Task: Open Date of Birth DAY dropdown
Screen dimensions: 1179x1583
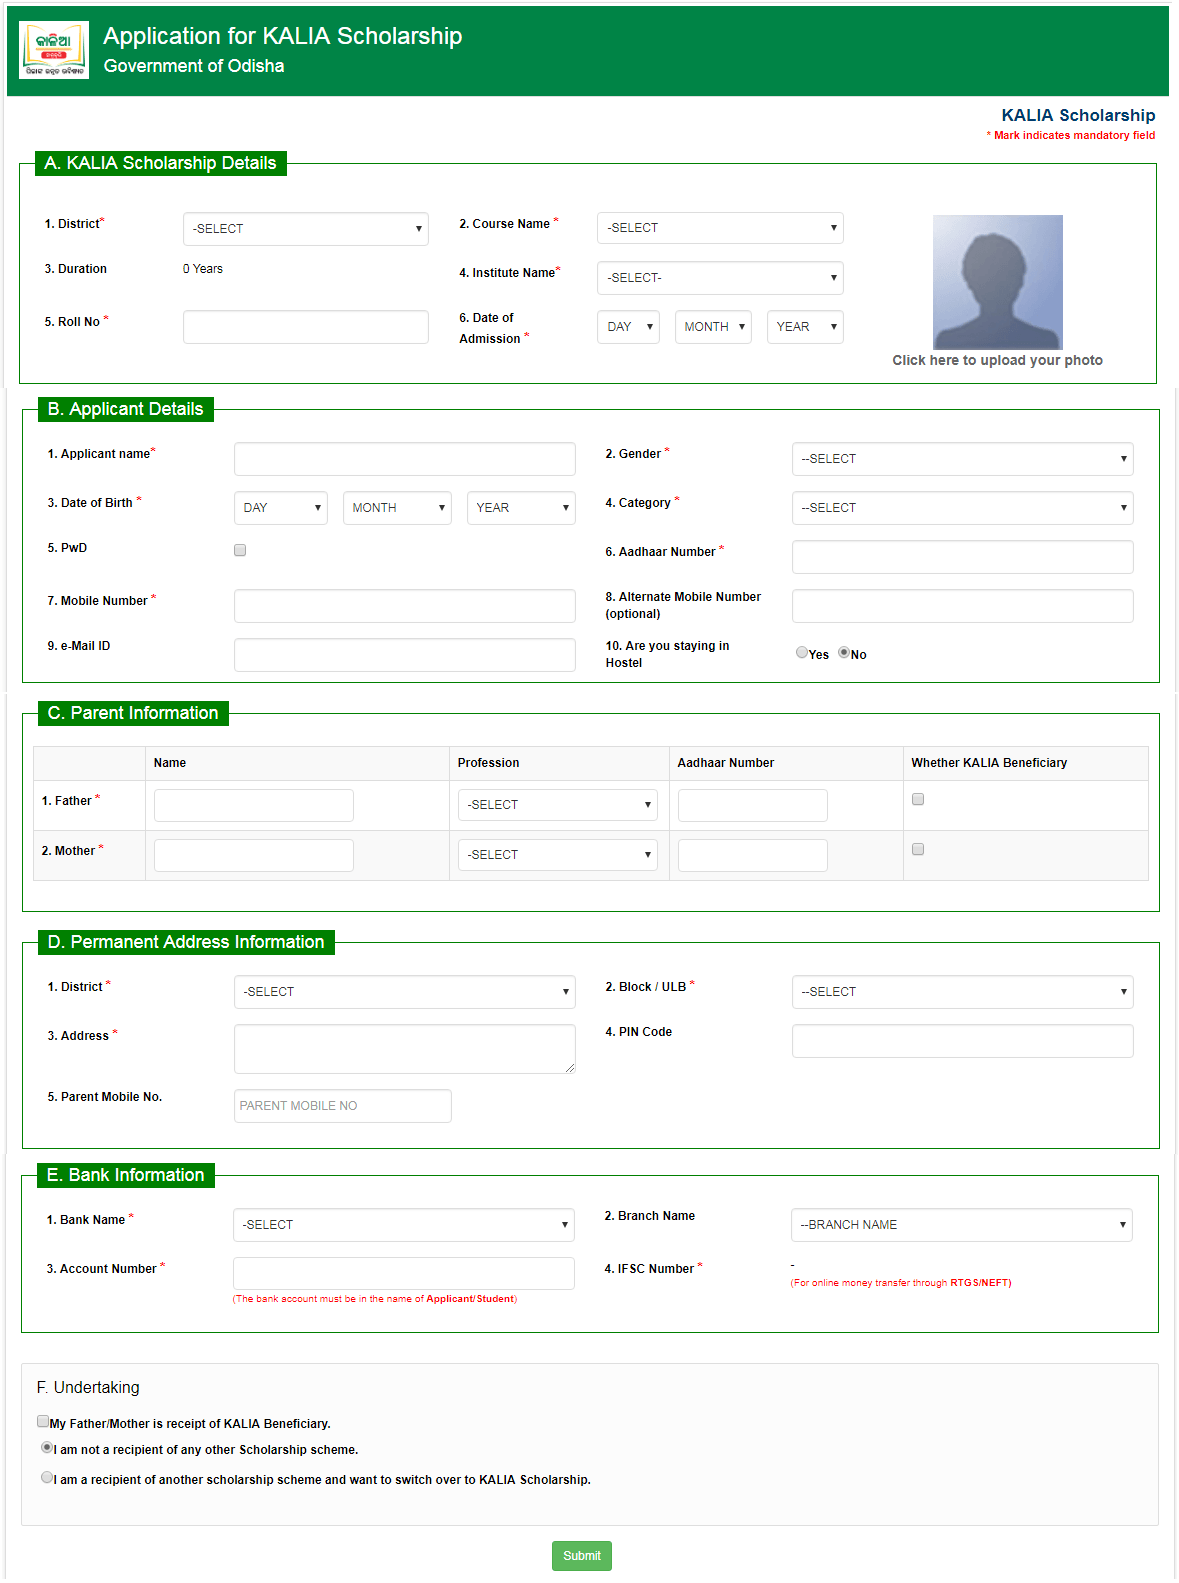Action: (281, 508)
